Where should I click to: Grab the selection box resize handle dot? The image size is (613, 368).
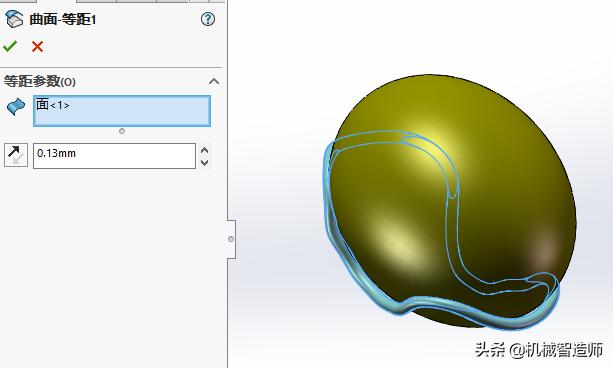point(122,131)
